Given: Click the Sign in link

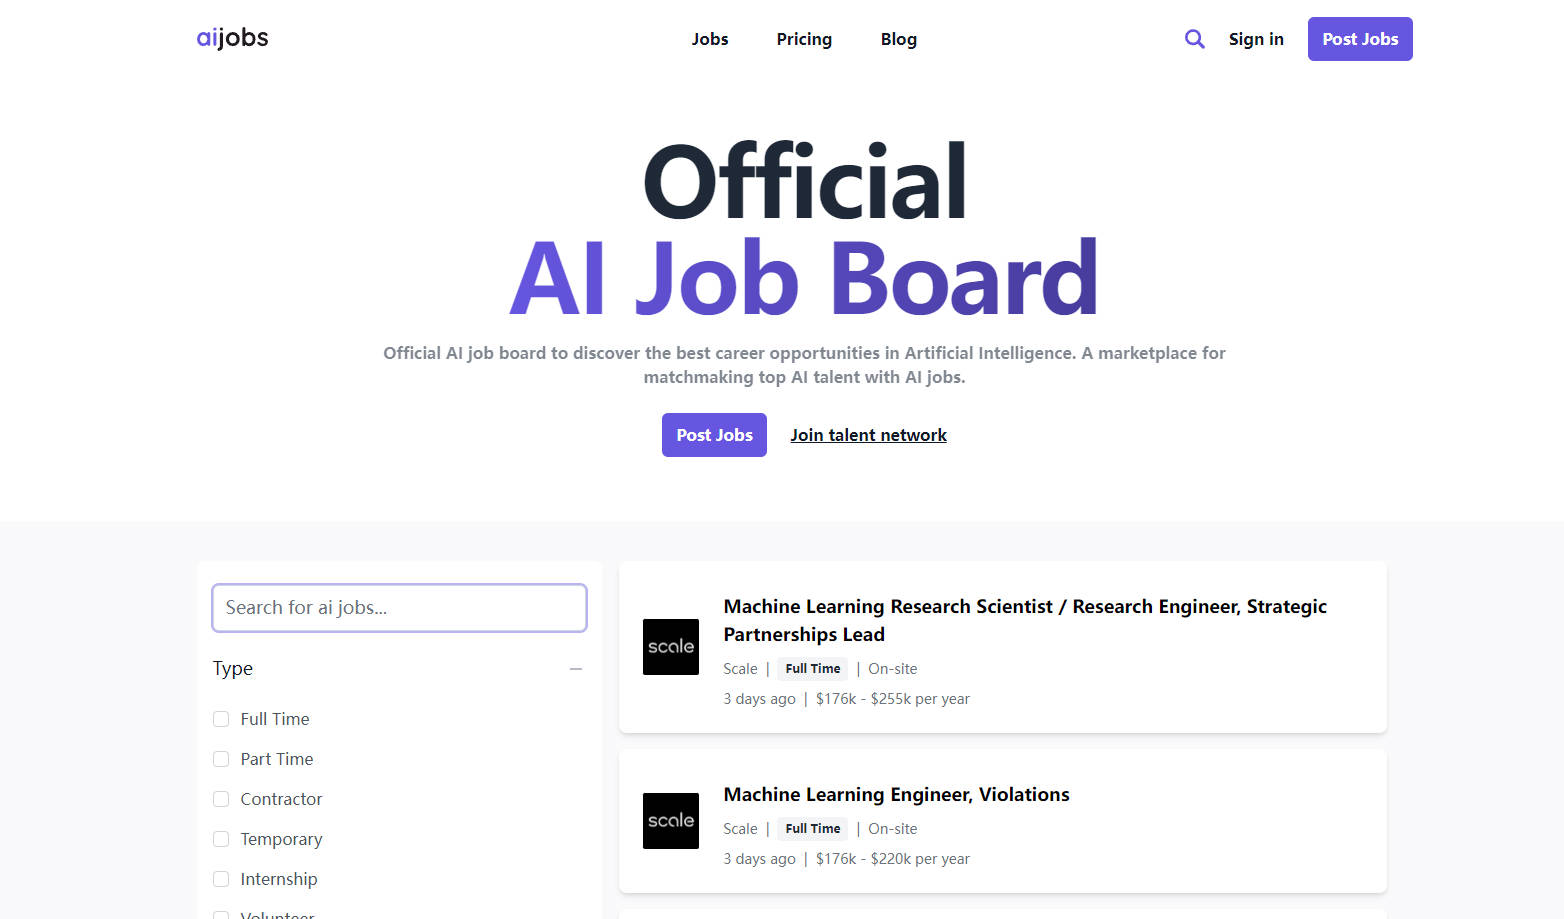Looking at the screenshot, I should coord(1256,39).
